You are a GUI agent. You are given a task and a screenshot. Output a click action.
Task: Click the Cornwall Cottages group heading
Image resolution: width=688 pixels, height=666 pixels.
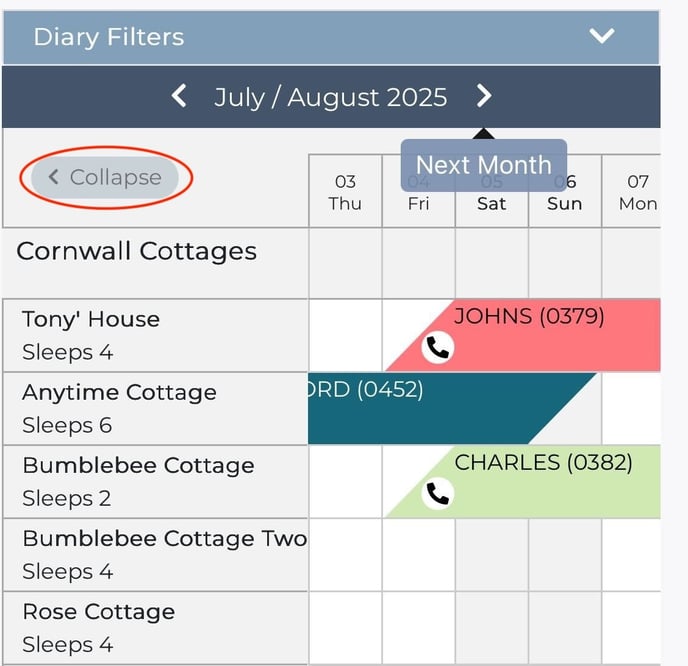click(136, 252)
